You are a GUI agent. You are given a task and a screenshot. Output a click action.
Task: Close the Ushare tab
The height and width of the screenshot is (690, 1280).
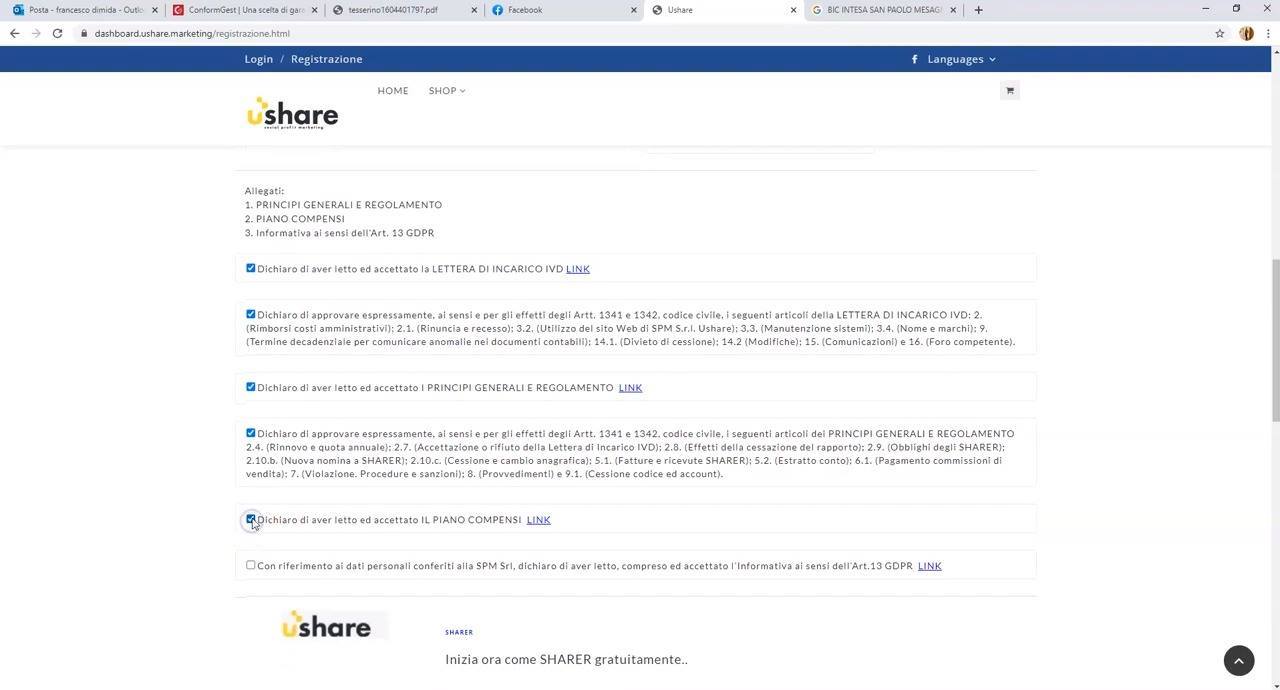(794, 10)
